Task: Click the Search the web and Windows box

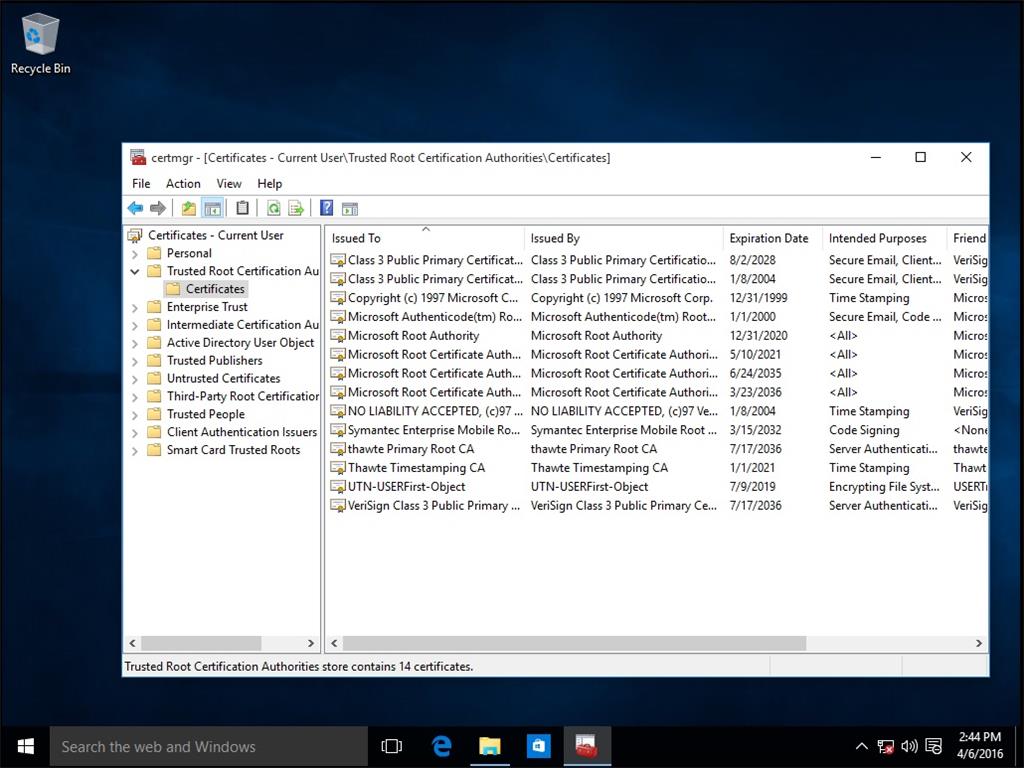Action: [209, 746]
